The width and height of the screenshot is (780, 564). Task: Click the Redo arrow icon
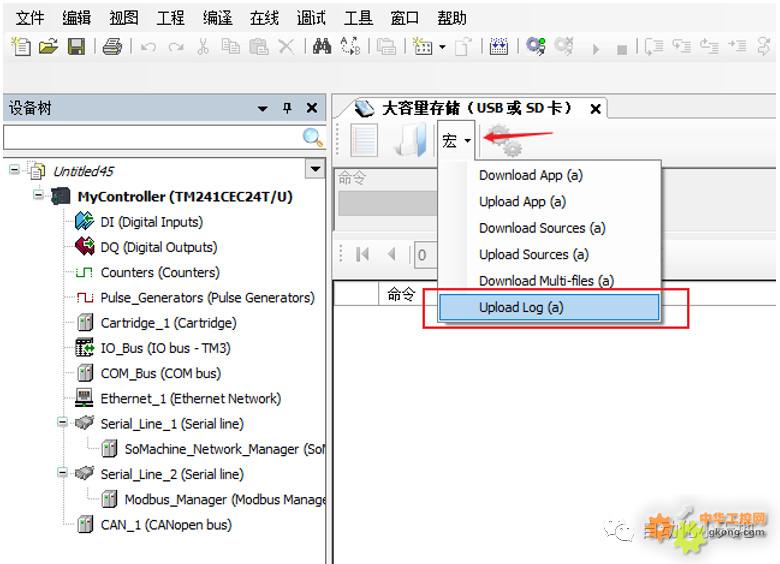(x=176, y=47)
